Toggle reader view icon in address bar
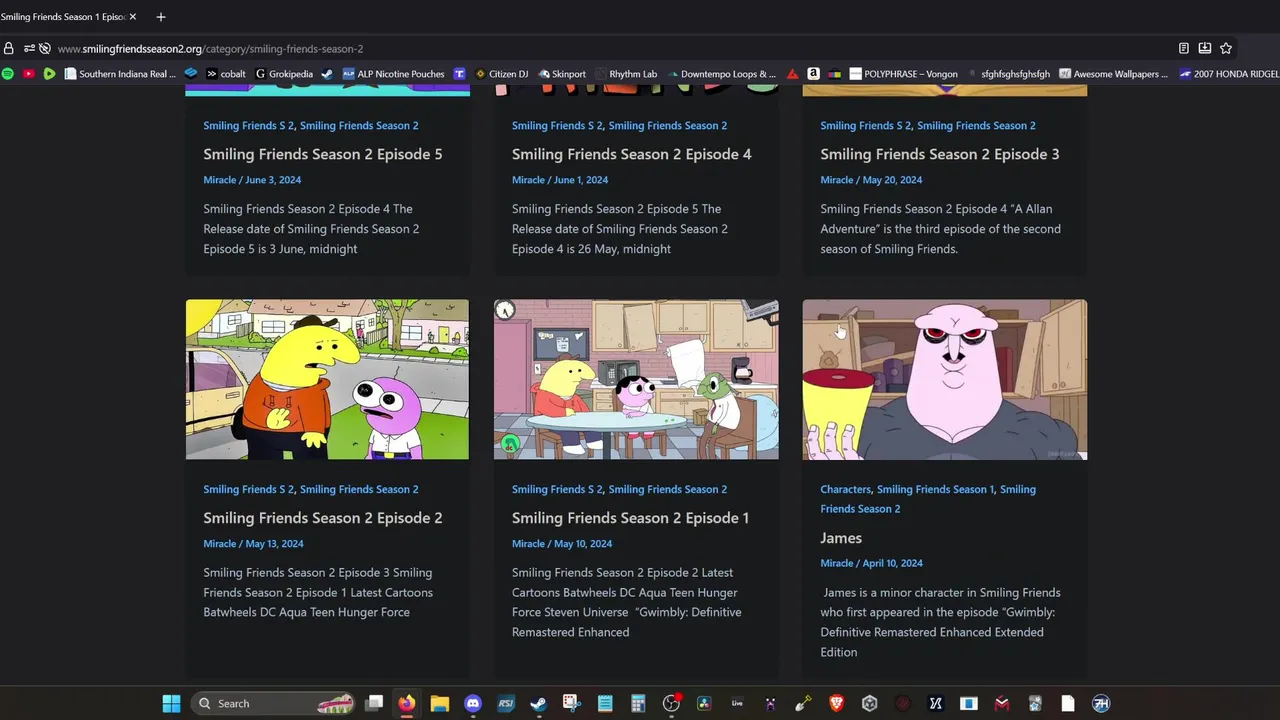This screenshot has width=1280, height=720. tap(1184, 48)
